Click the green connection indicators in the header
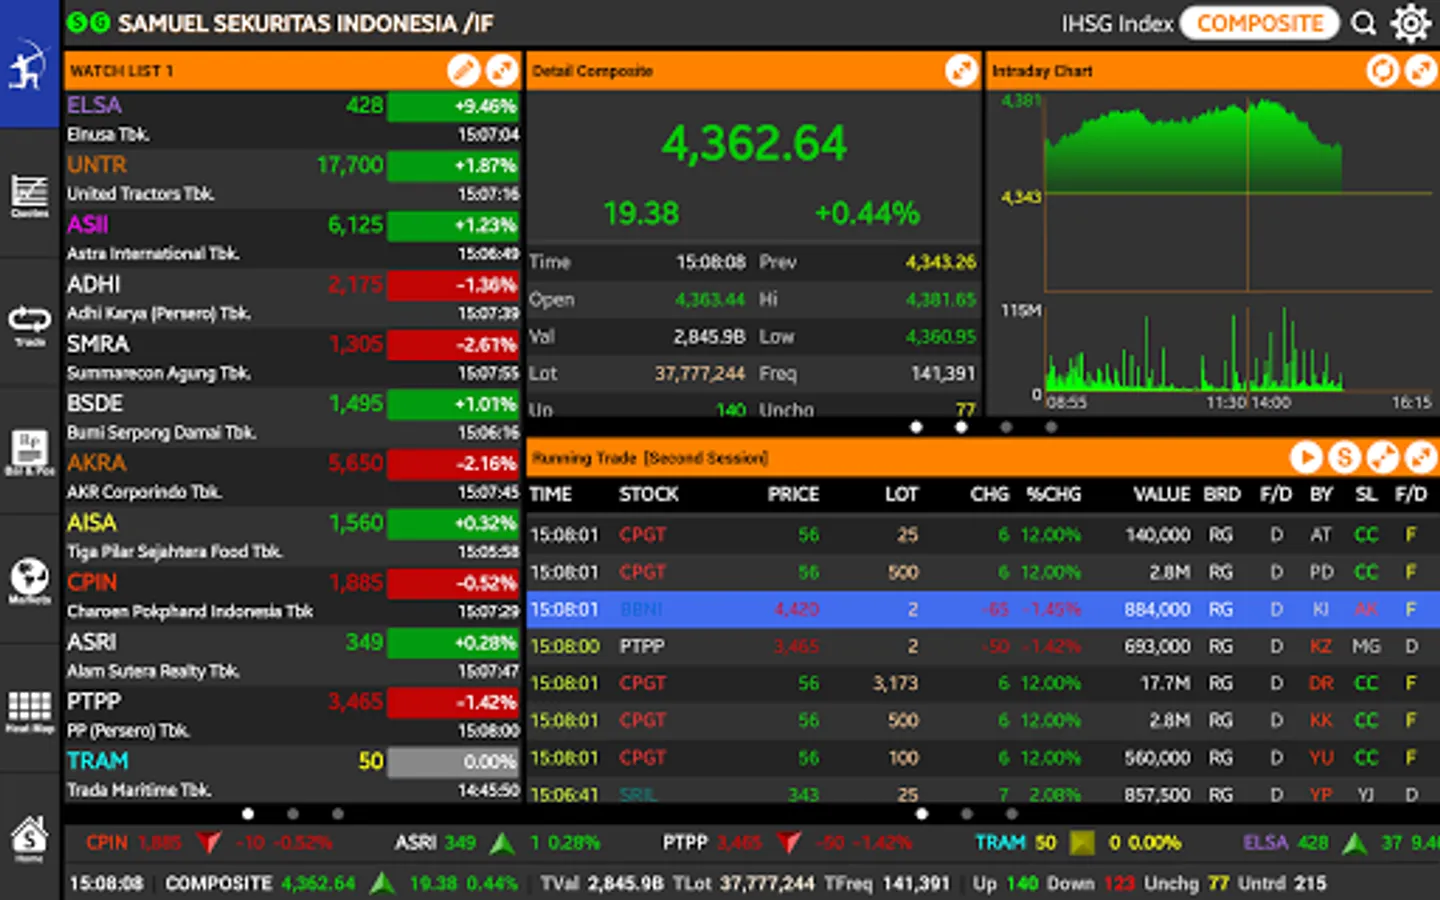This screenshot has width=1440, height=900. (88, 23)
